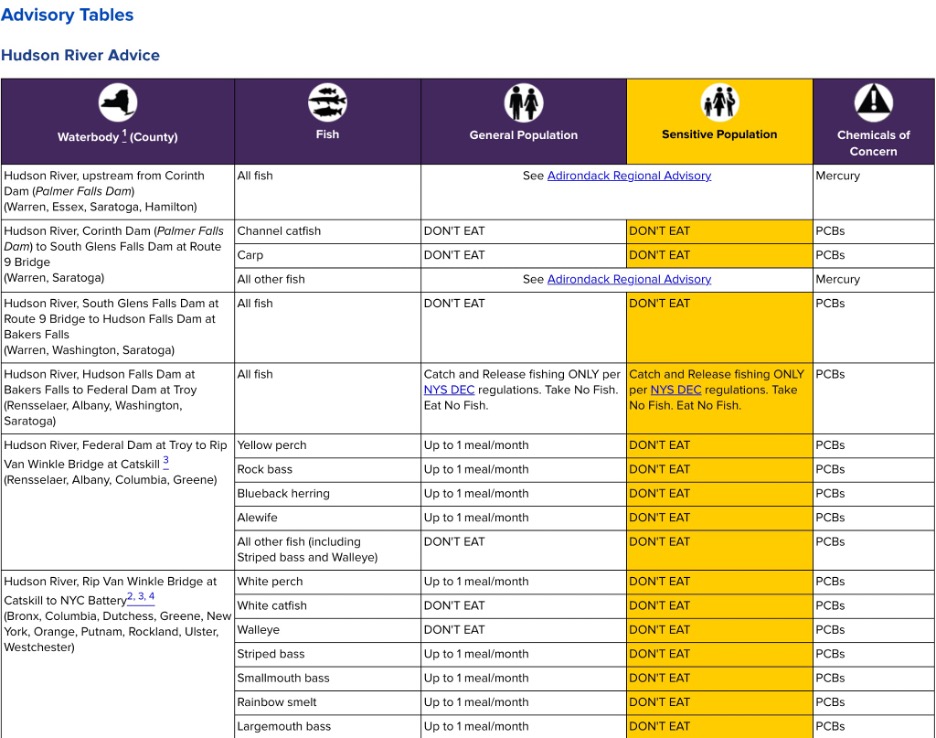Image resolution: width=936 pixels, height=738 pixels.
Task: Click the Chemicals of Concern warning icon
Action: [x=873, y=103]
